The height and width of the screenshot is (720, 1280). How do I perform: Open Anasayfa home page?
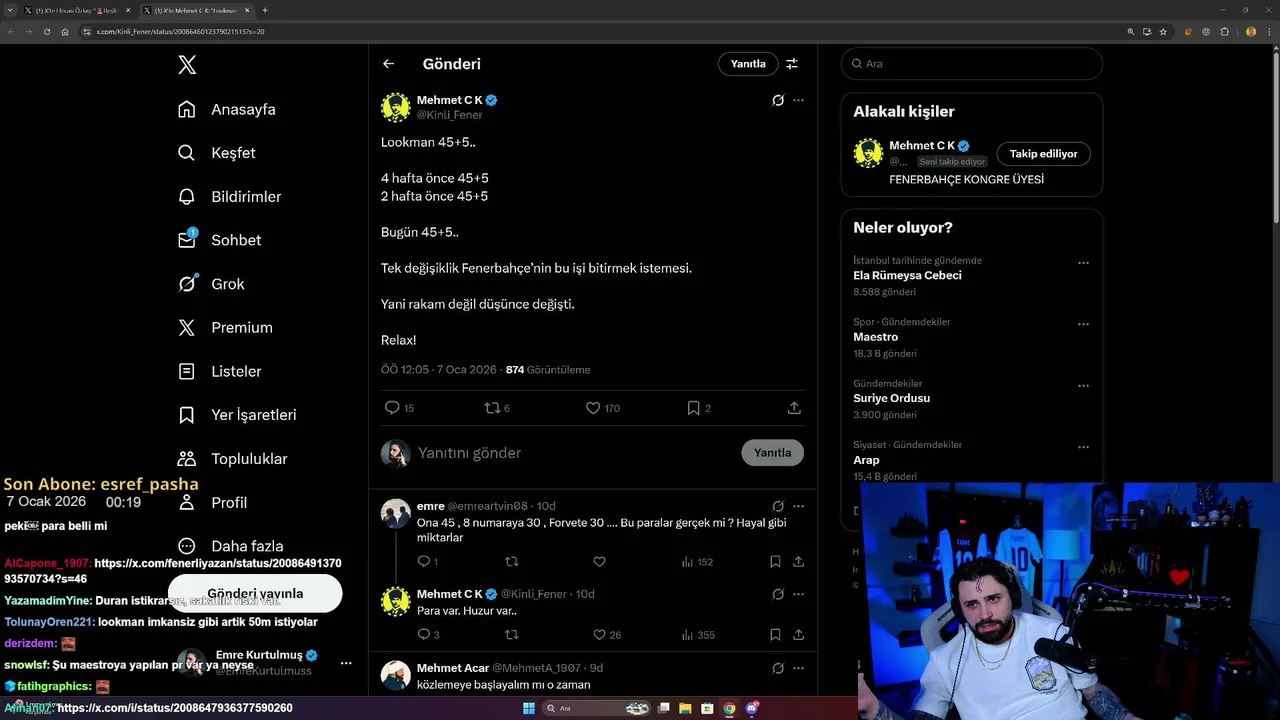226,109
